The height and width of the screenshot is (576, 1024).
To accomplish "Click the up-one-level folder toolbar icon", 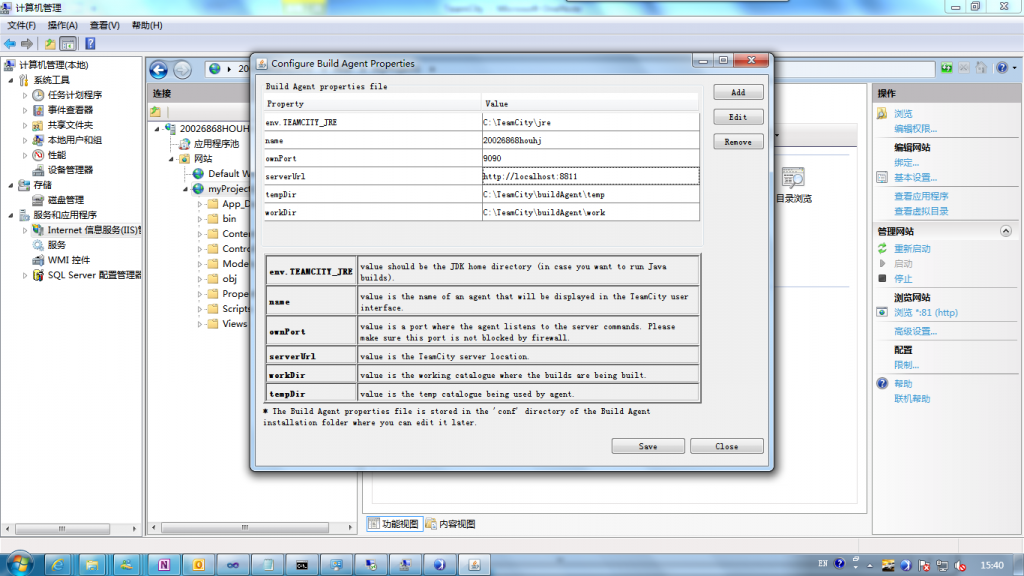I will click(50, 44).
